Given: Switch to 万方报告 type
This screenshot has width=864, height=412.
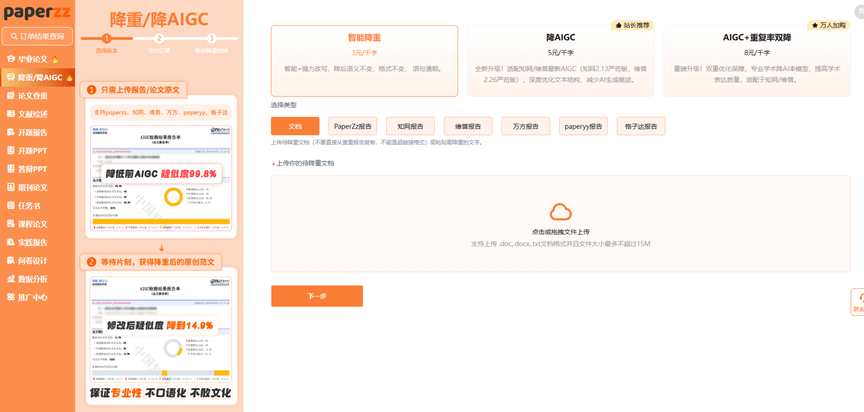Looking at the screenshot, I should pos(526,126).
